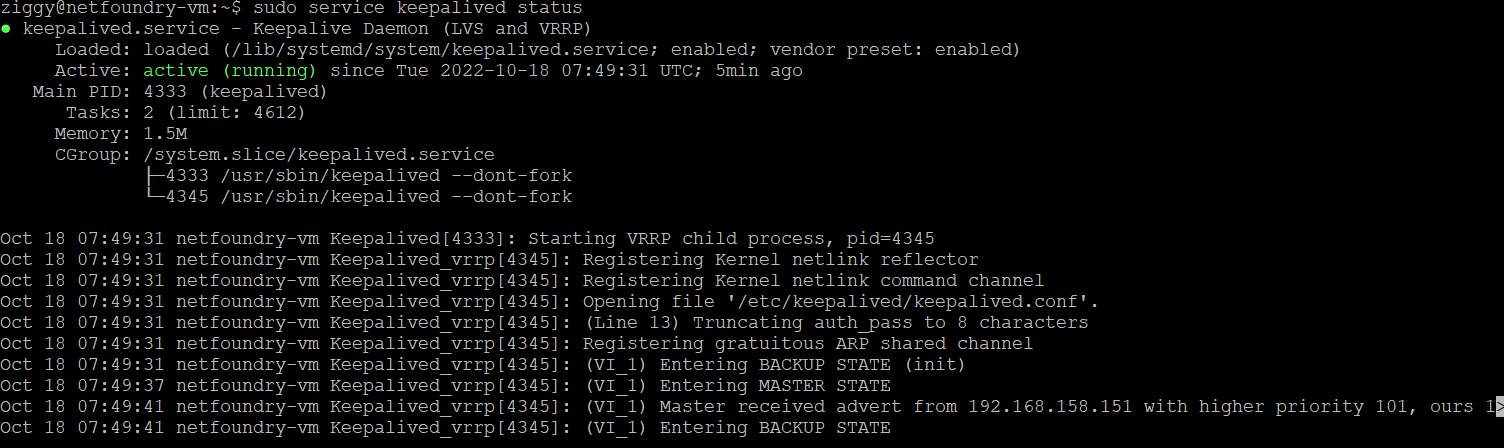Click the tree branch before PID 4333
The image size is (1504, 448).
155,176
